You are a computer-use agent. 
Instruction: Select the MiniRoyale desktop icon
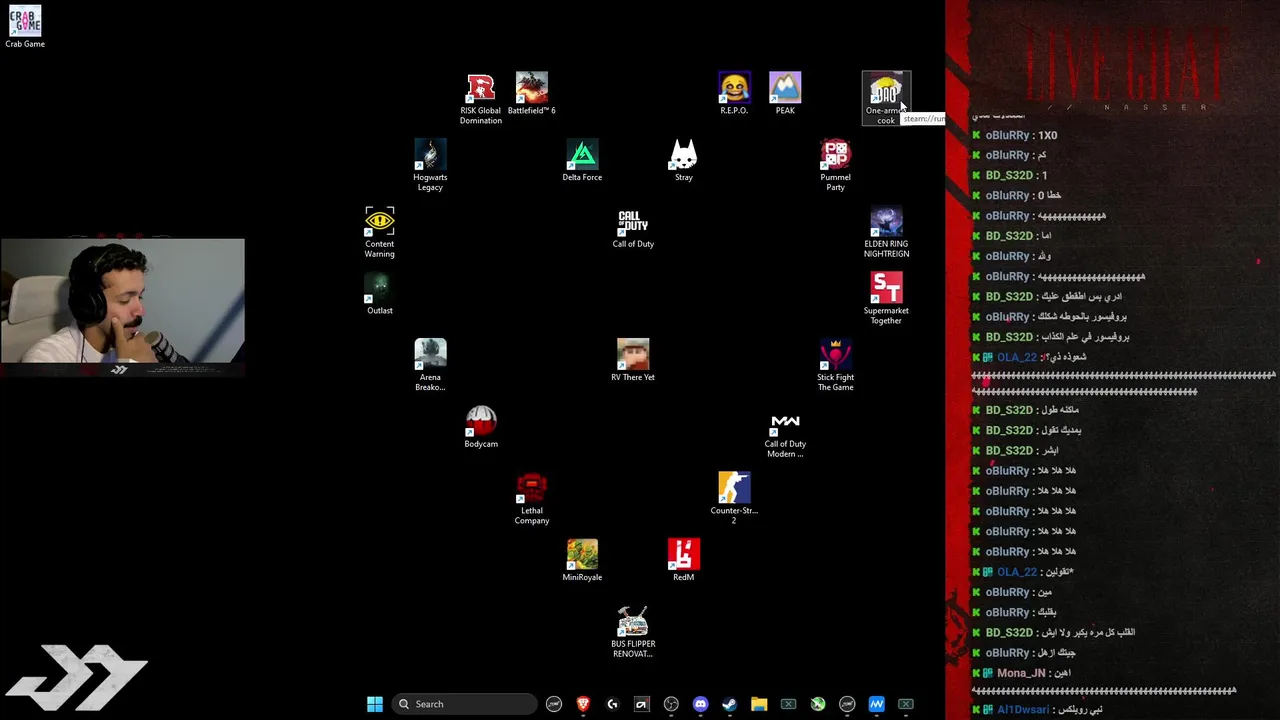(582, 560)
